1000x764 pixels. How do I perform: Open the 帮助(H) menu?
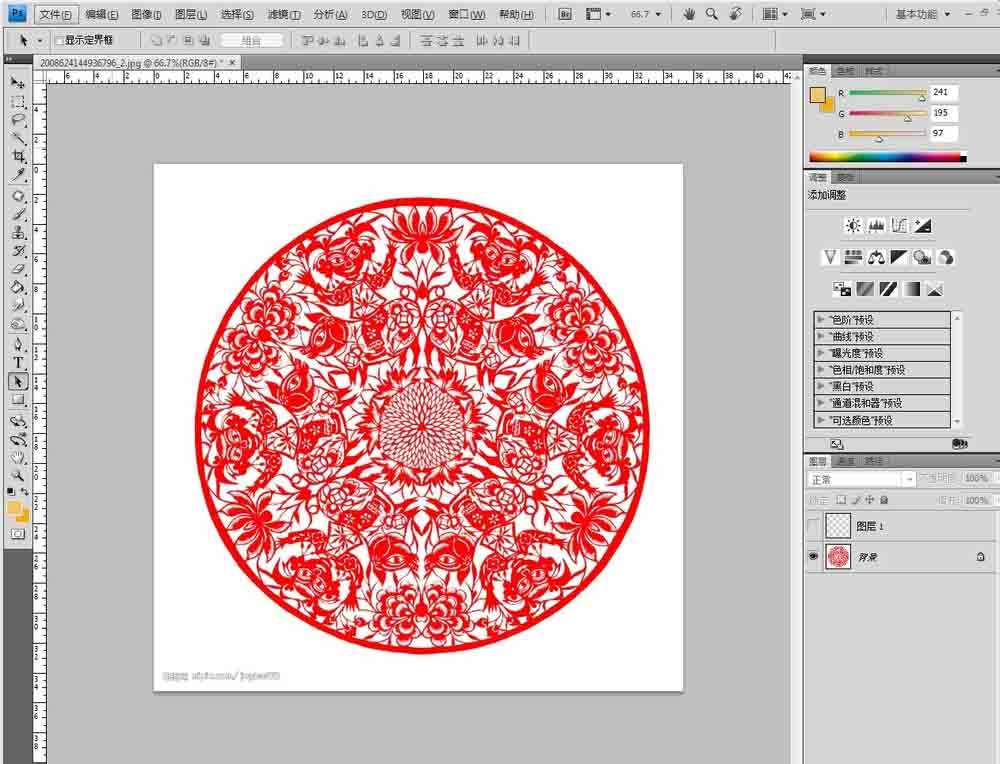(x=516, y=14)
